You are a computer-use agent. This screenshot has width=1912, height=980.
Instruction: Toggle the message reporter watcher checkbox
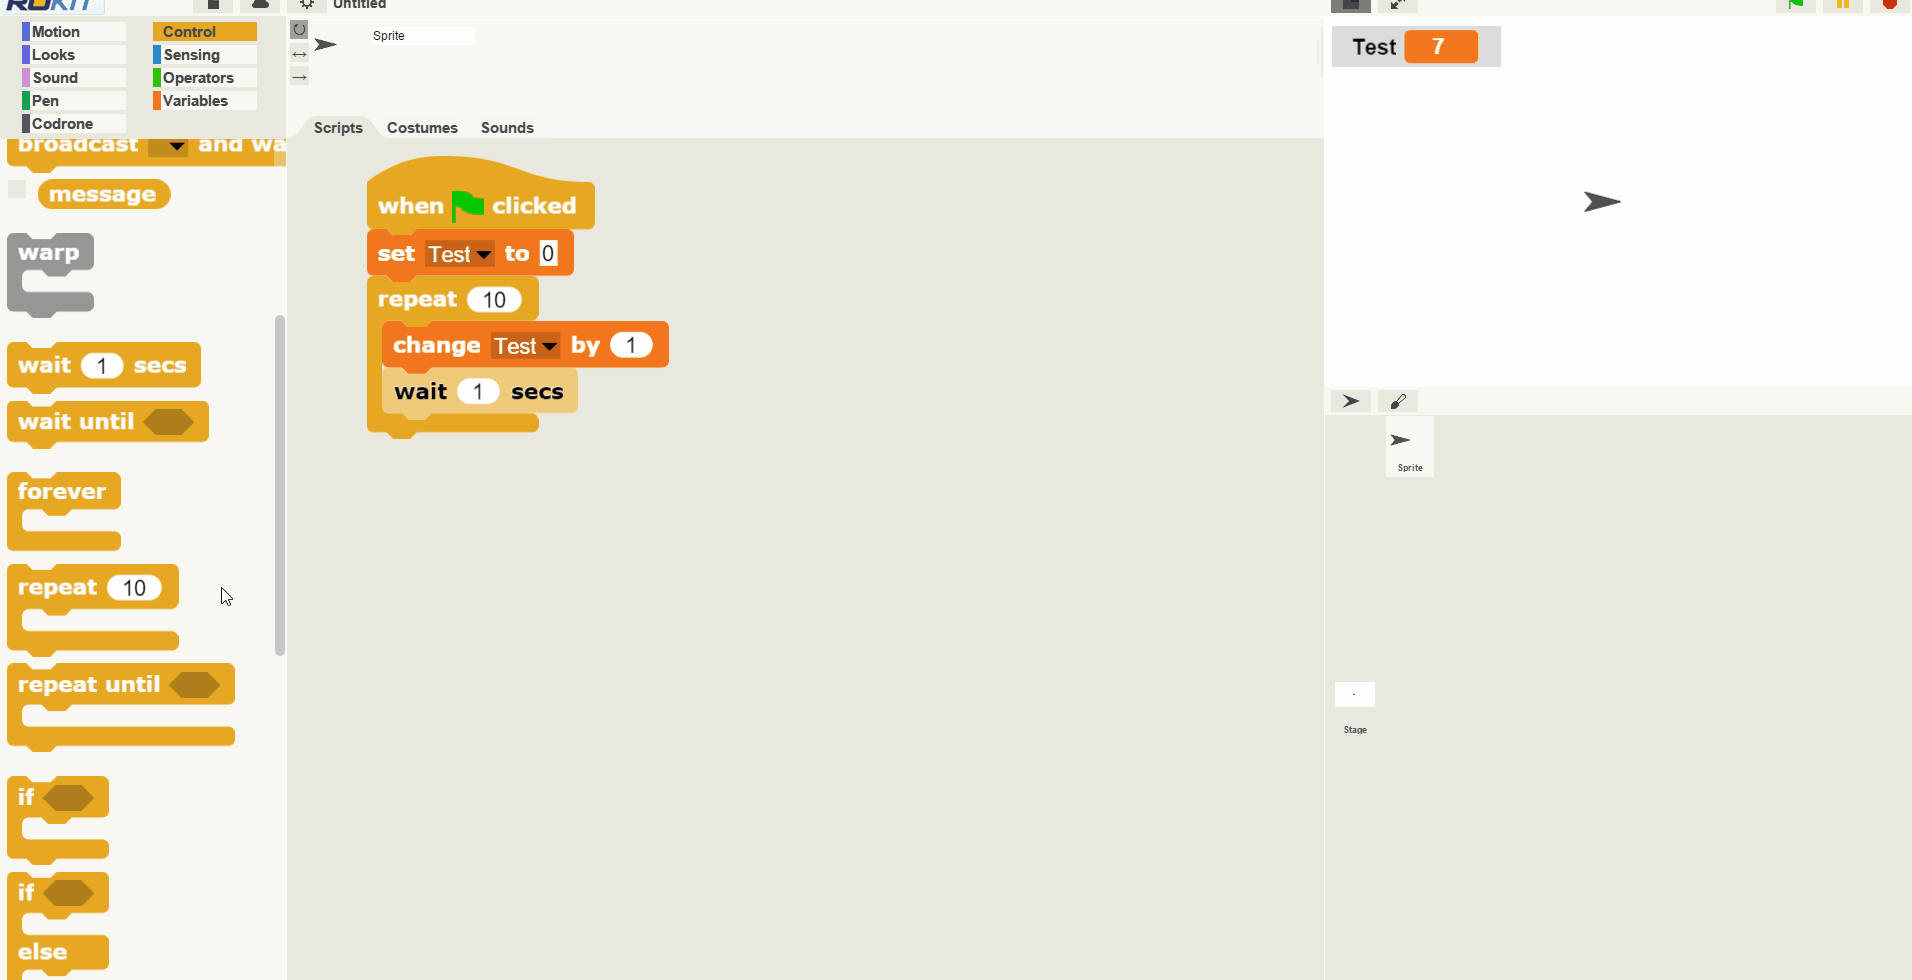tap(17, 189)
